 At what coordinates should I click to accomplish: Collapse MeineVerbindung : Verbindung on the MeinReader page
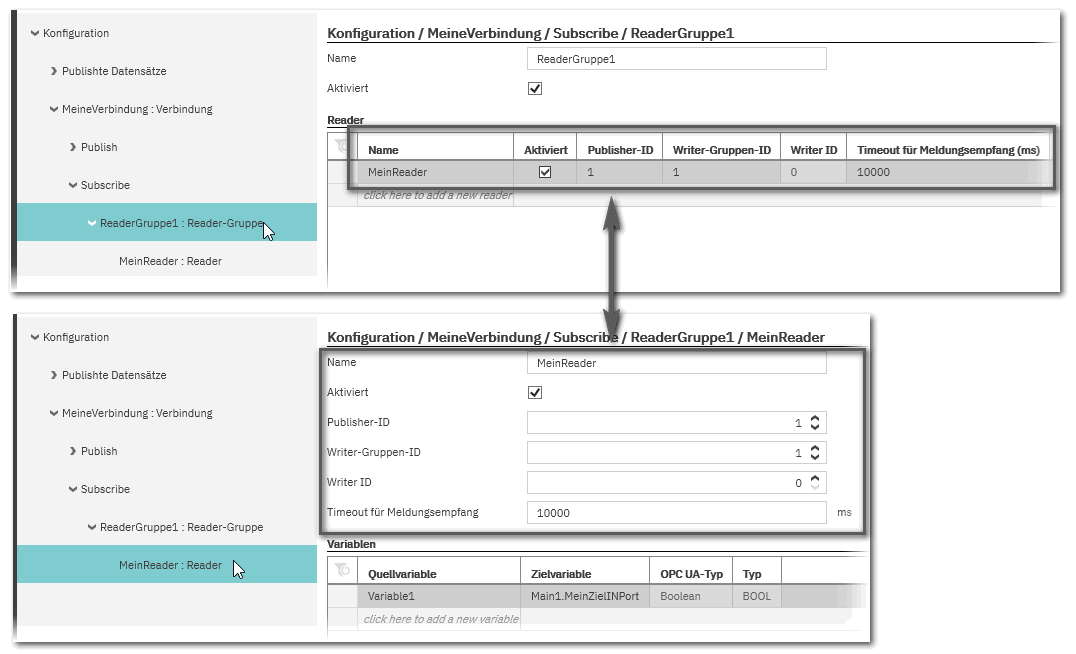click(54, 412)
